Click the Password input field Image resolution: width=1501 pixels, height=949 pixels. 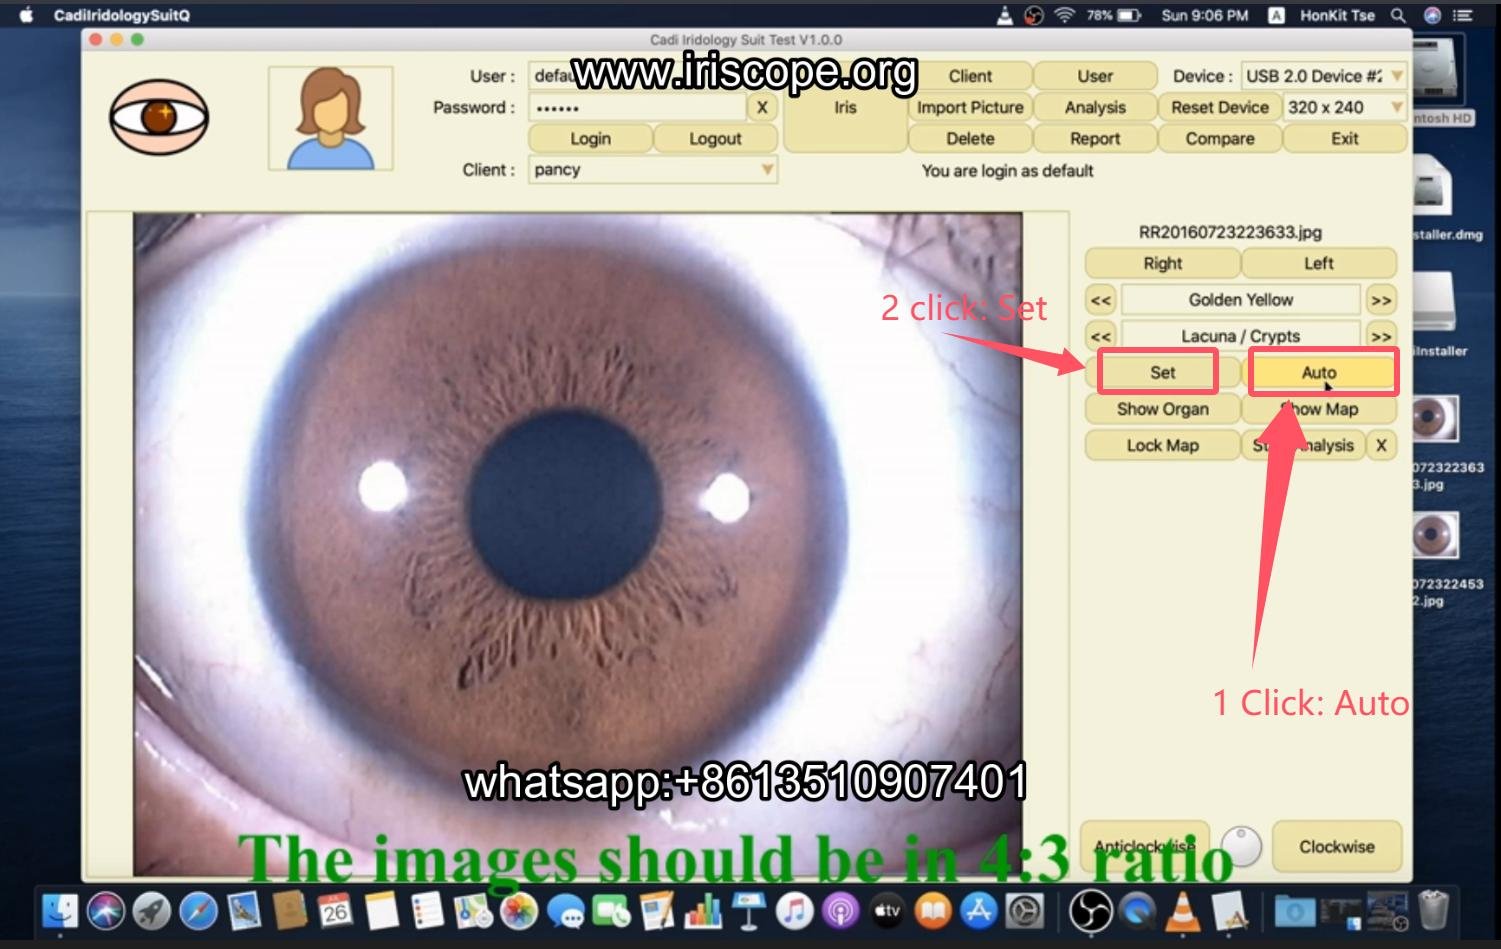tap(637, 107)
